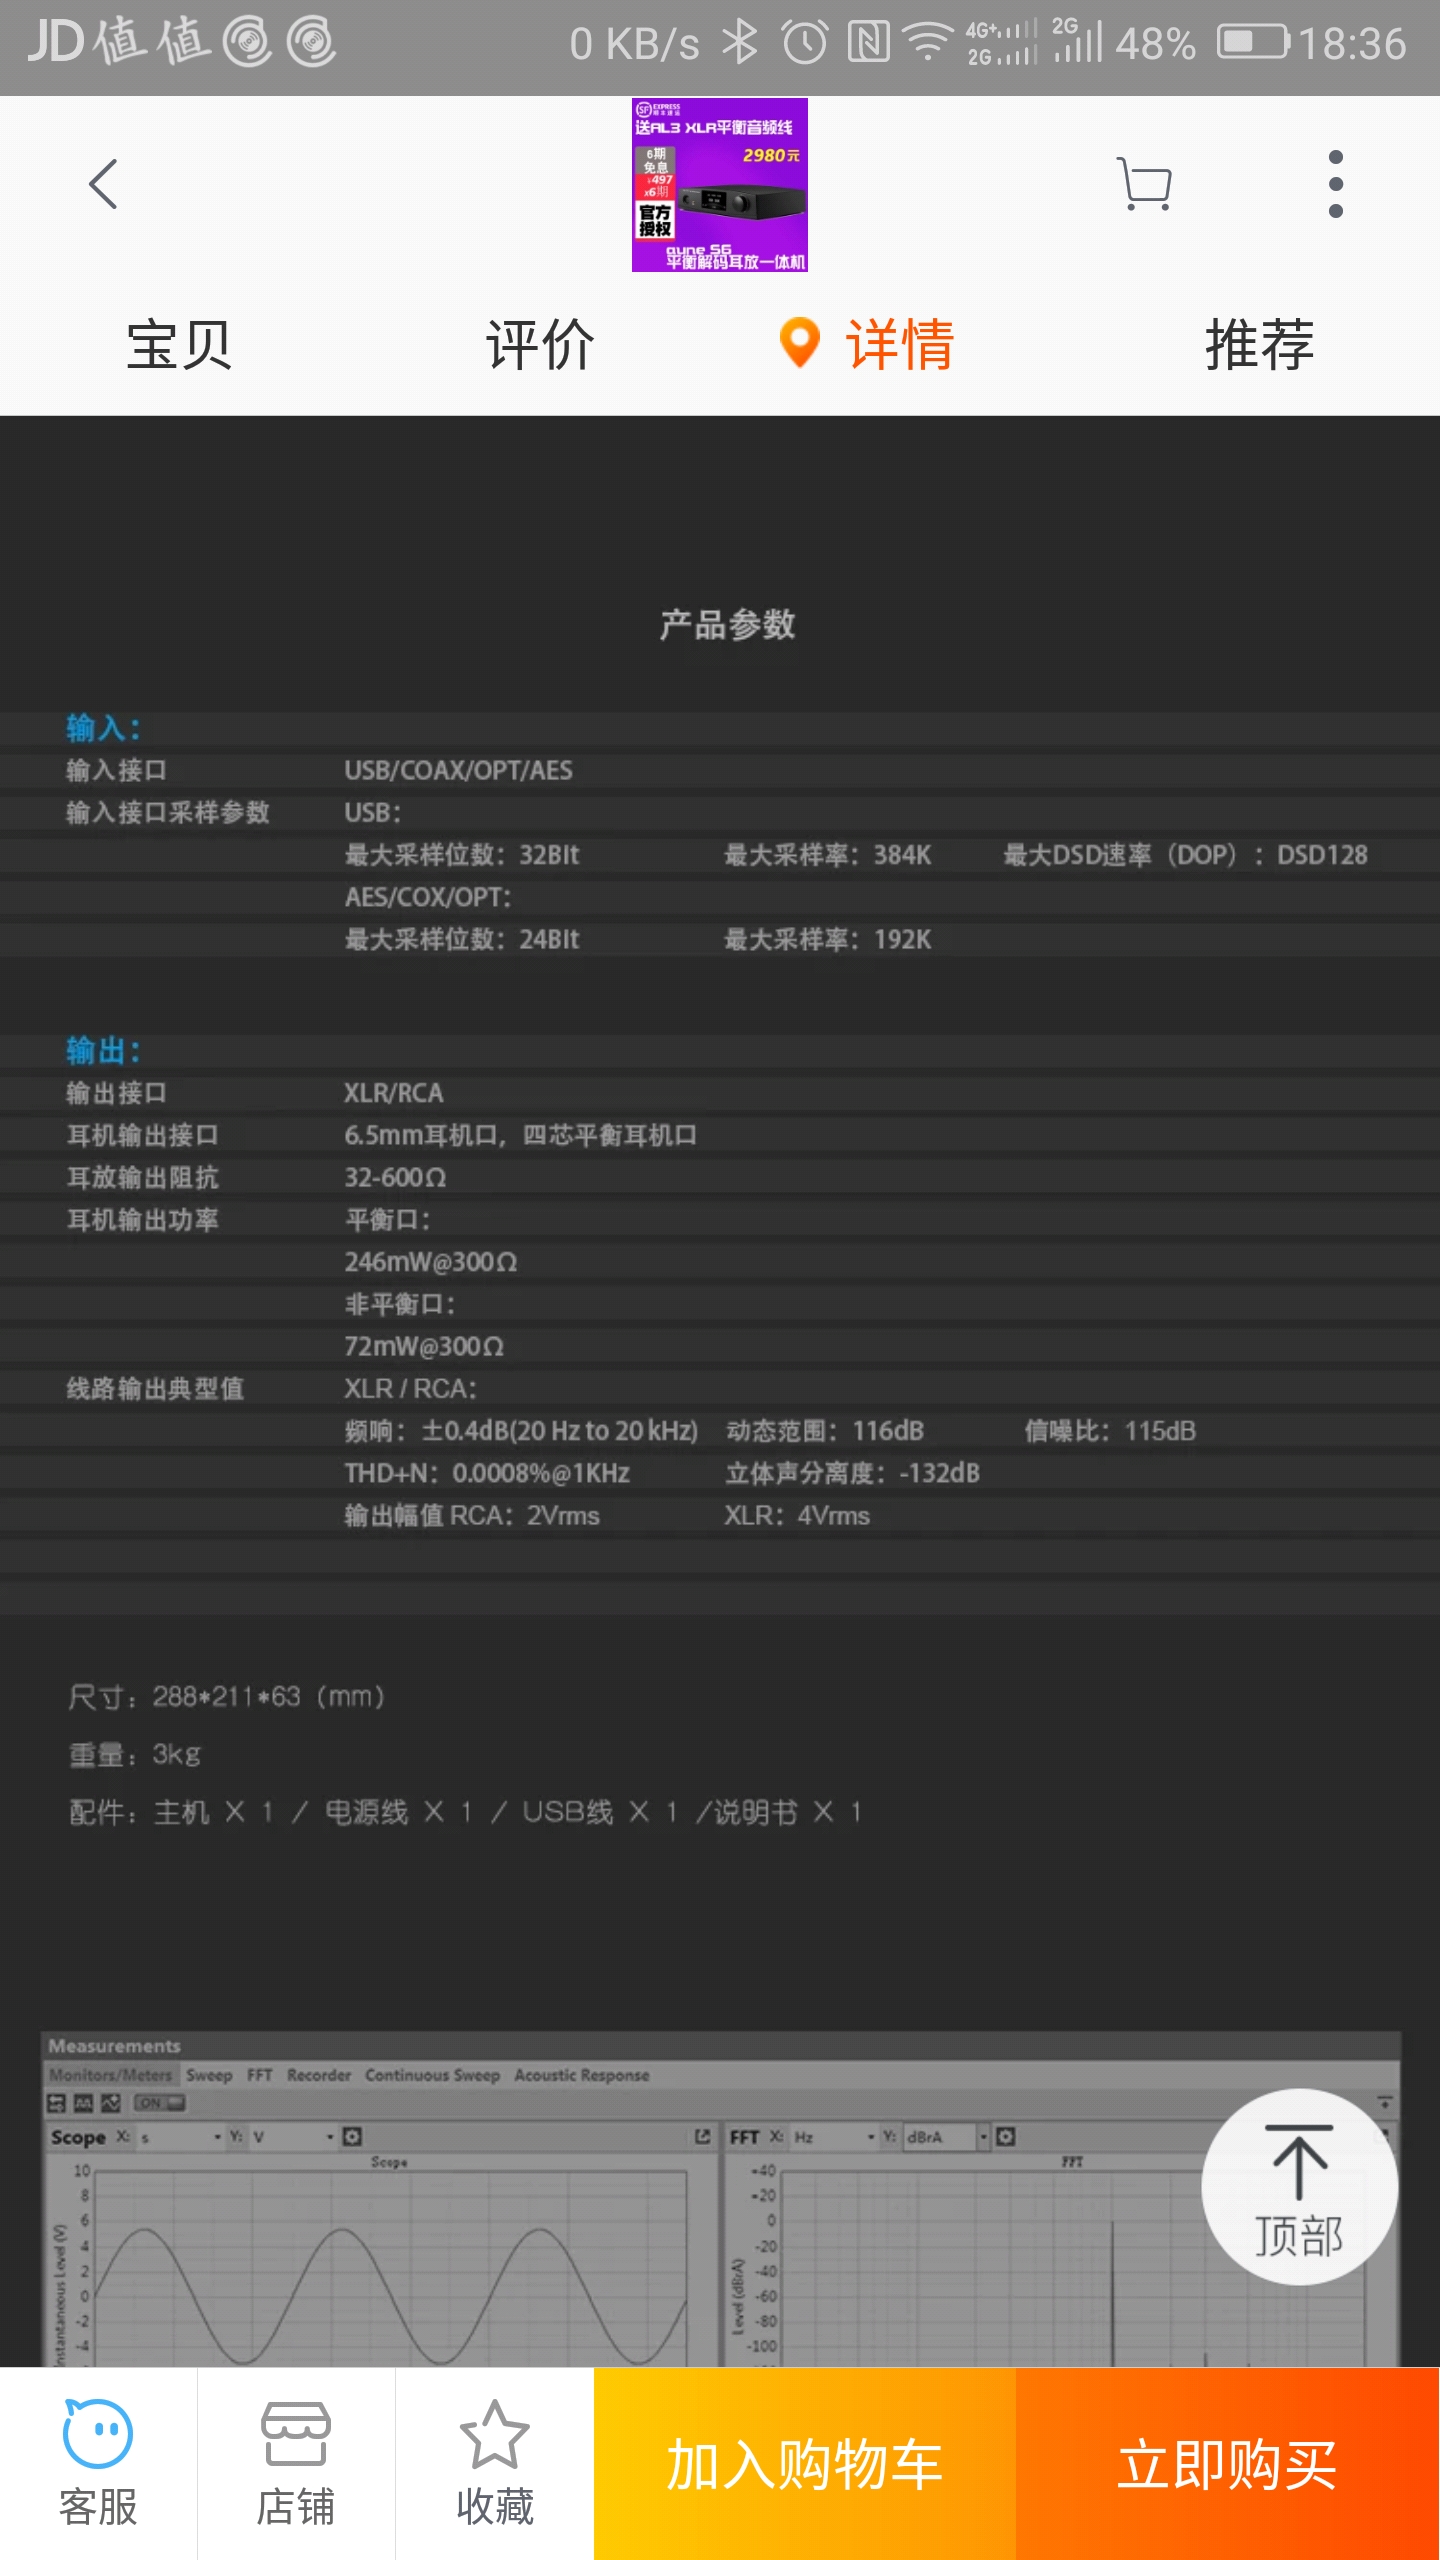Viewport: 1440px width, 2560px height.
Task: Open the 店铺 store page
Action: pos(296,2464)
